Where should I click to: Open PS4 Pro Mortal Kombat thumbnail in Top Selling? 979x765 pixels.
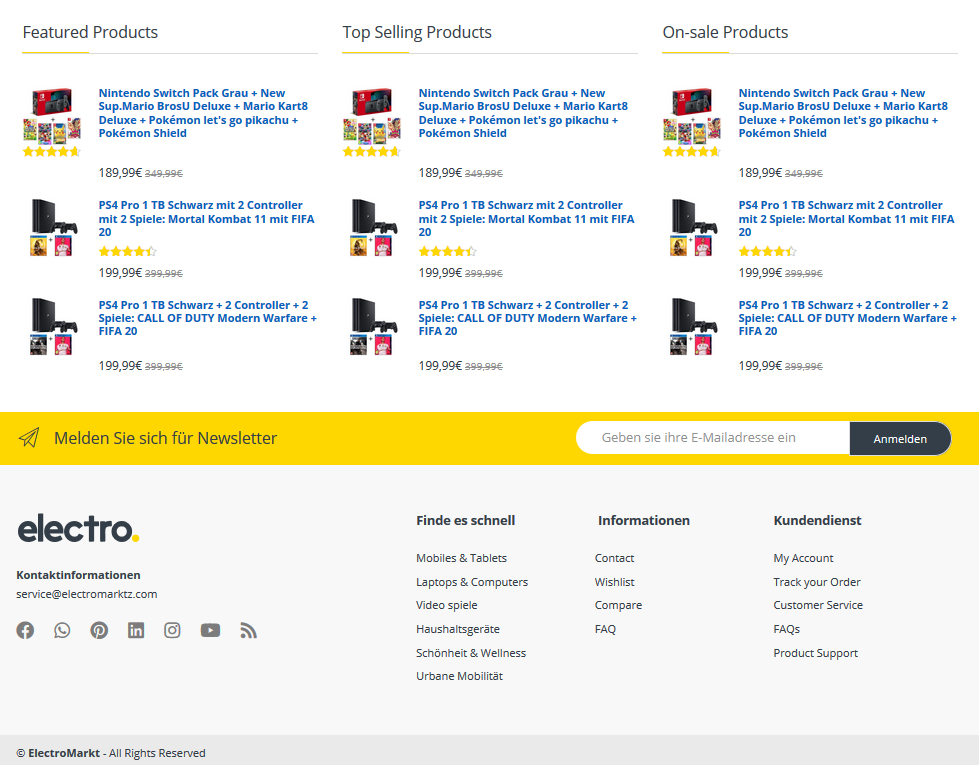tap(372, 228)
